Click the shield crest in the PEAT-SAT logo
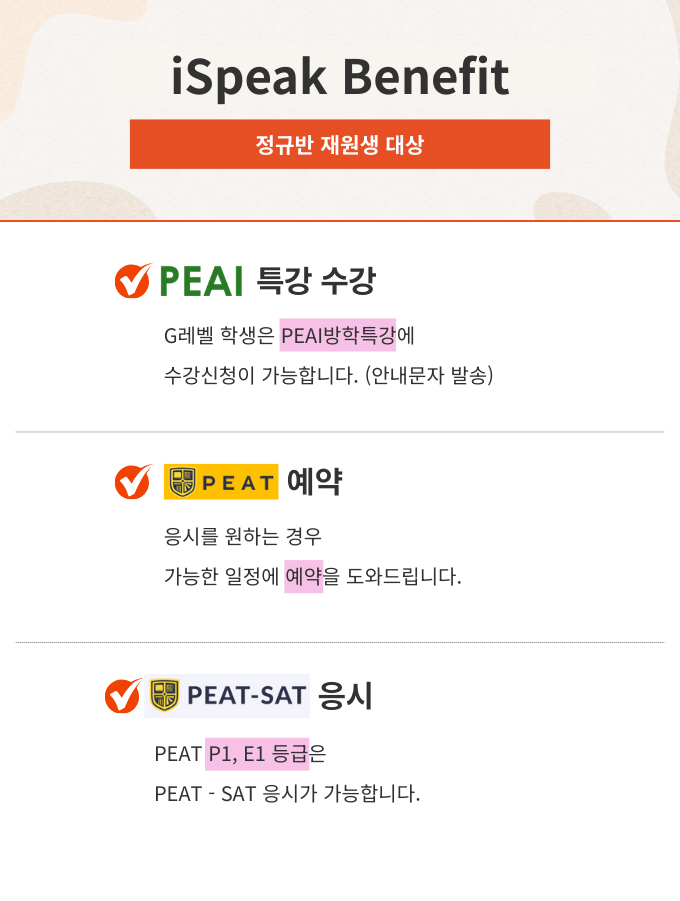This screenshot has height=901, width=680. [x=164, y=694]
